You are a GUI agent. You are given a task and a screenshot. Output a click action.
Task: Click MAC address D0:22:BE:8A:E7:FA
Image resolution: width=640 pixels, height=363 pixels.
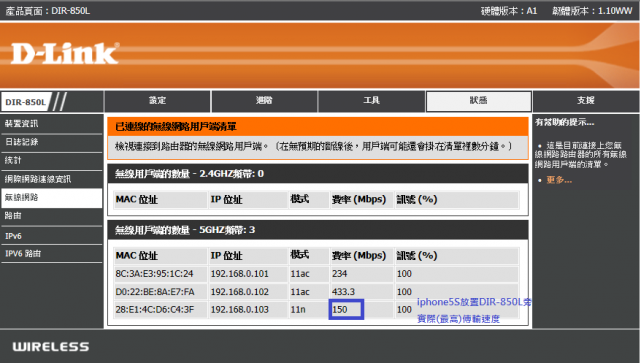[155, 292]
